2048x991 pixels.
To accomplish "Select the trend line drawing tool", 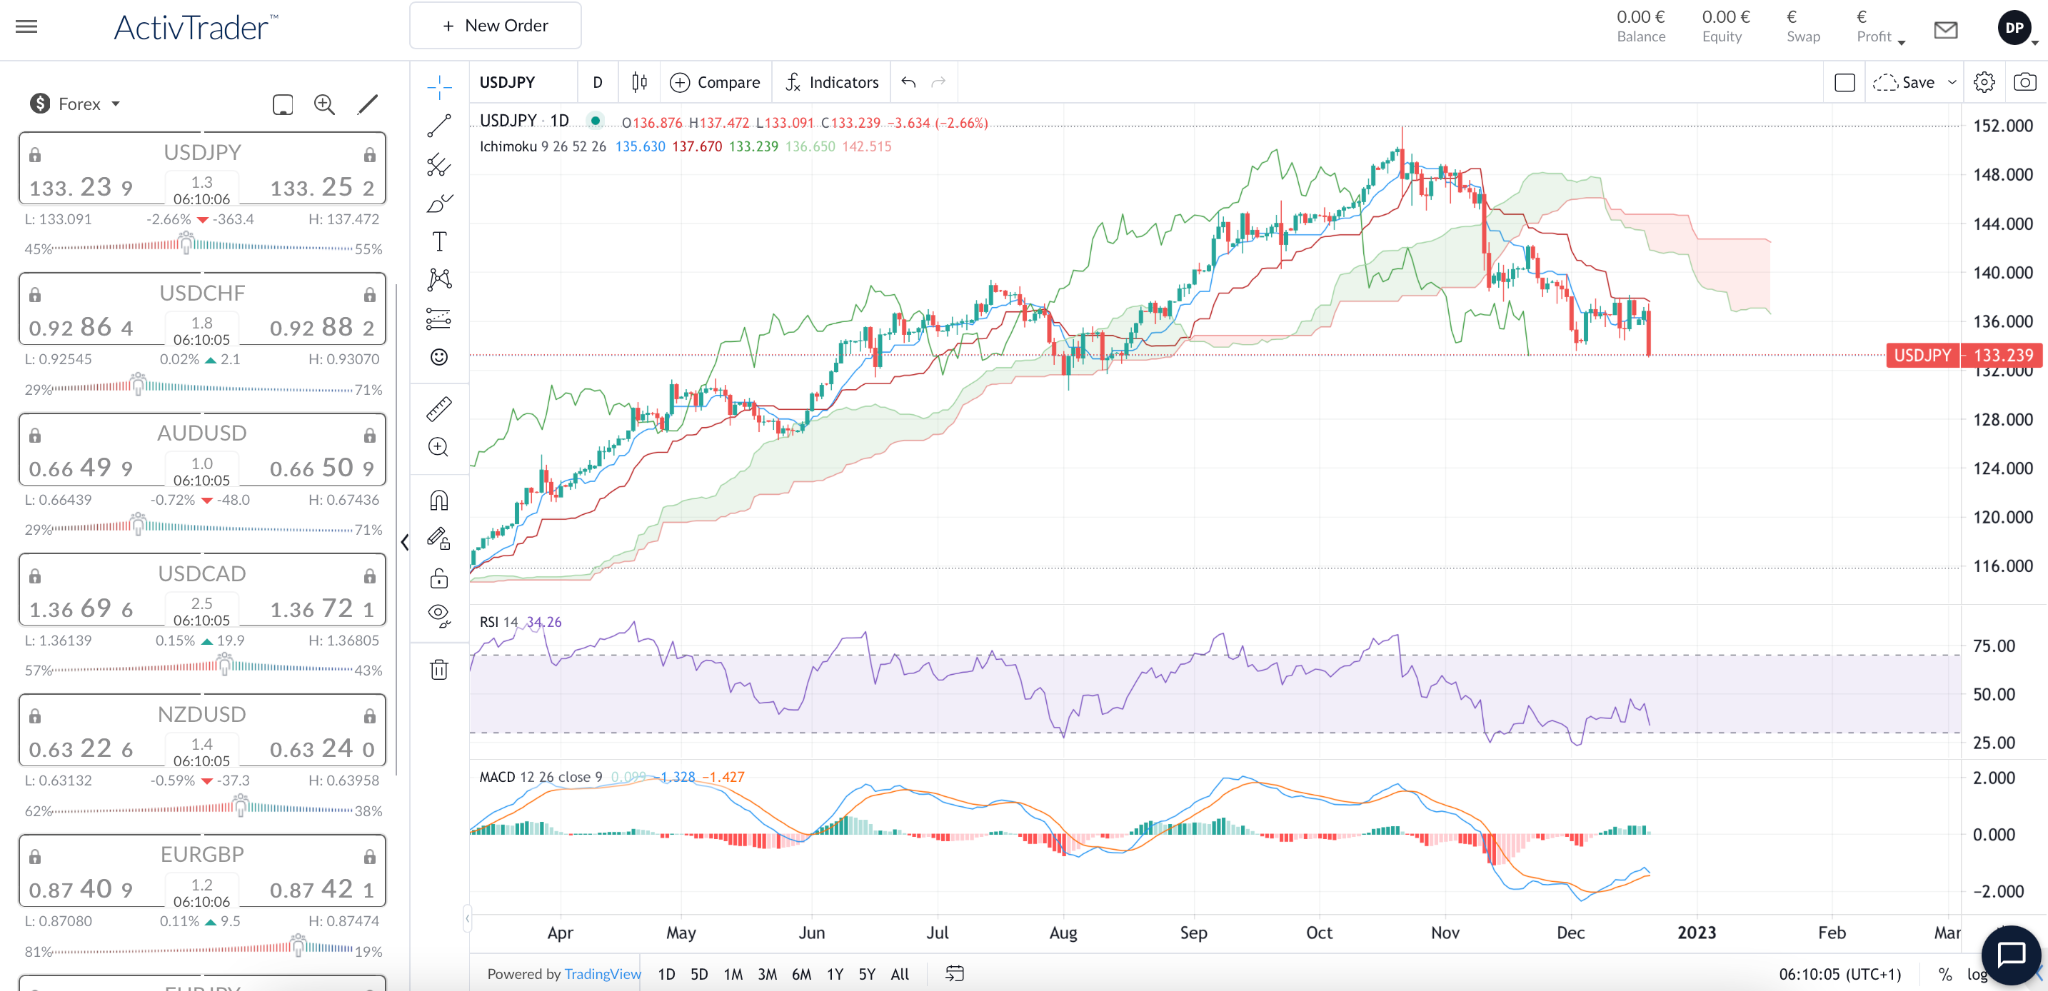I will click(x=439, y=126).
